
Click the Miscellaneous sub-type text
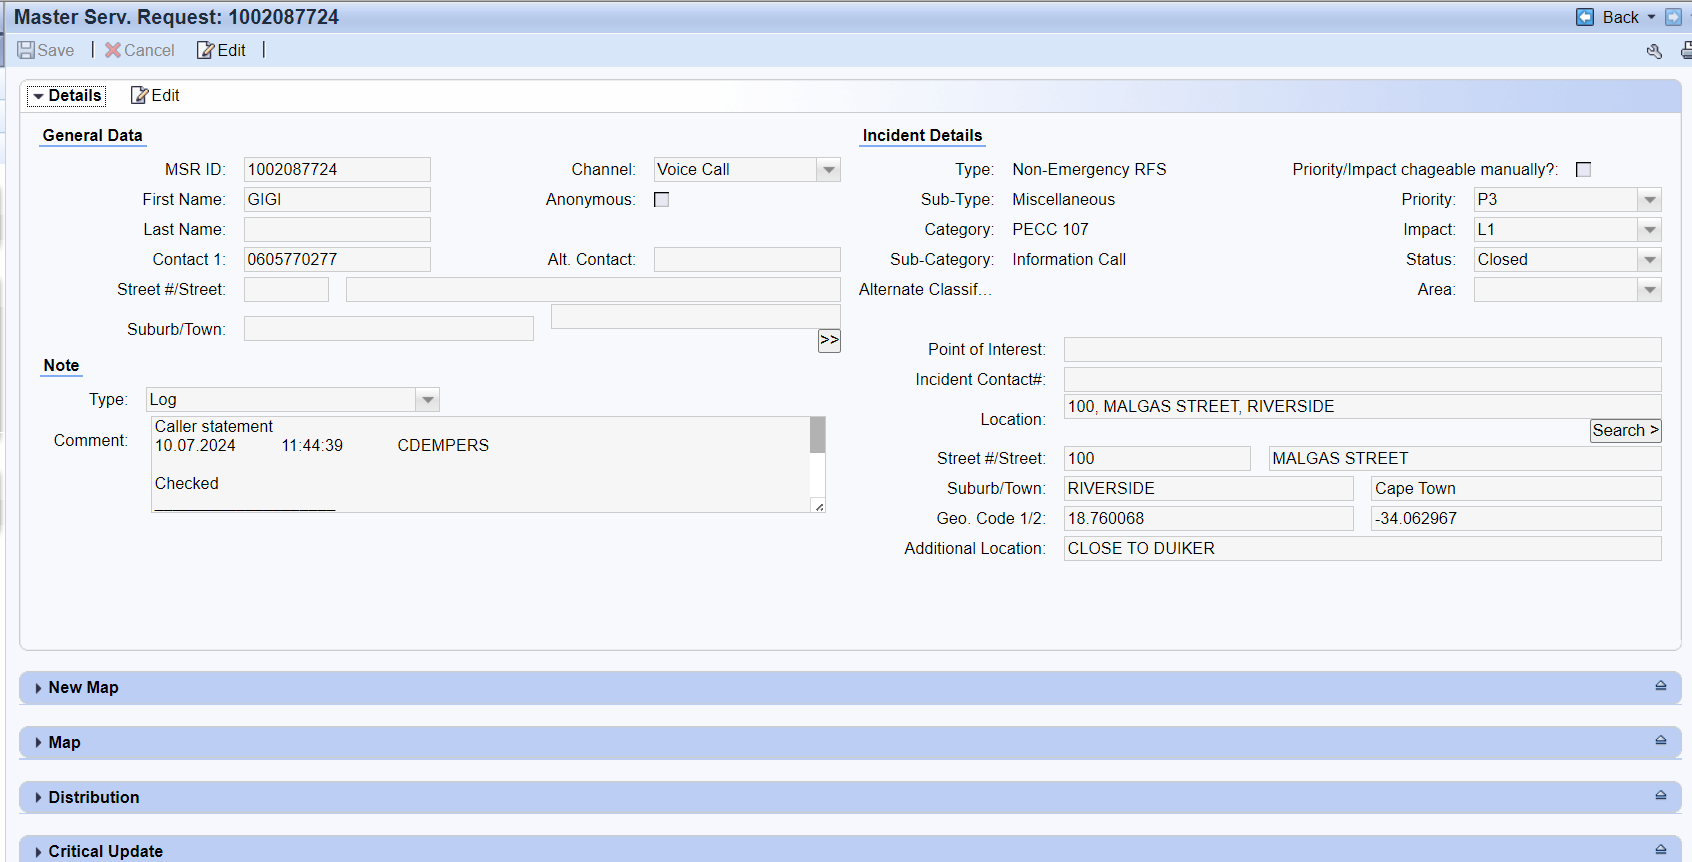pos(1063,200)
